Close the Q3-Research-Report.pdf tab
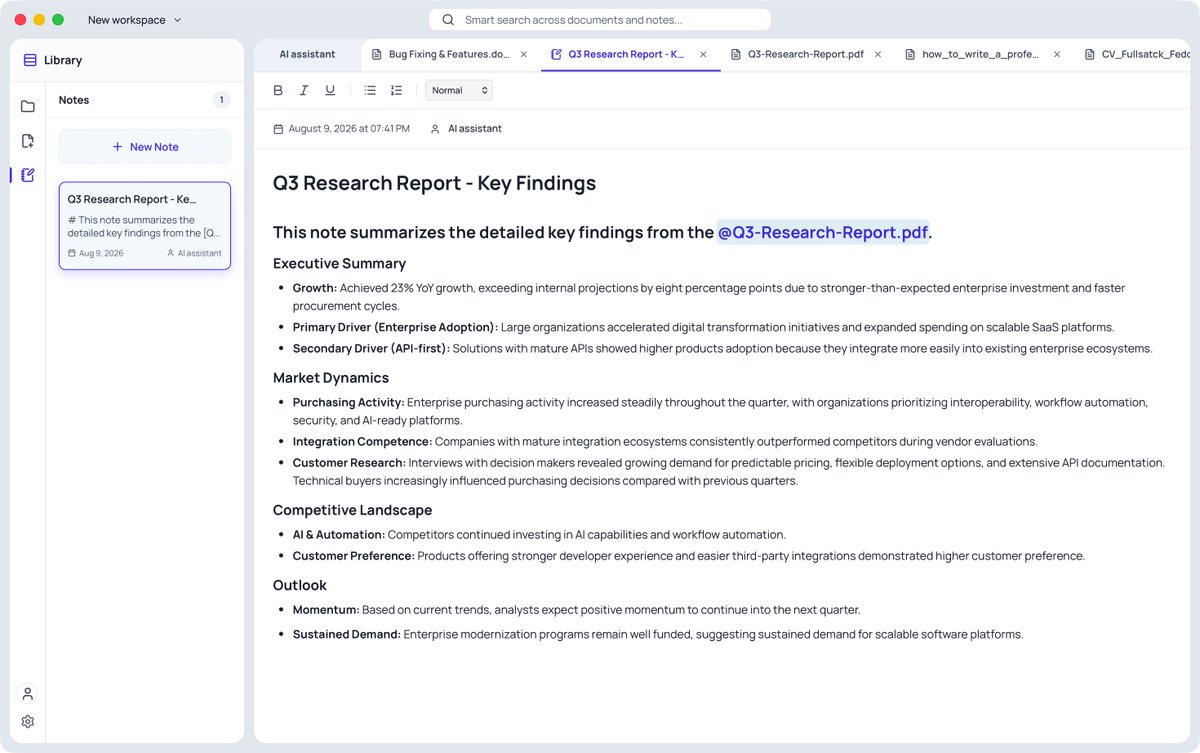The image size is (1200, 753). click(878, 54)
